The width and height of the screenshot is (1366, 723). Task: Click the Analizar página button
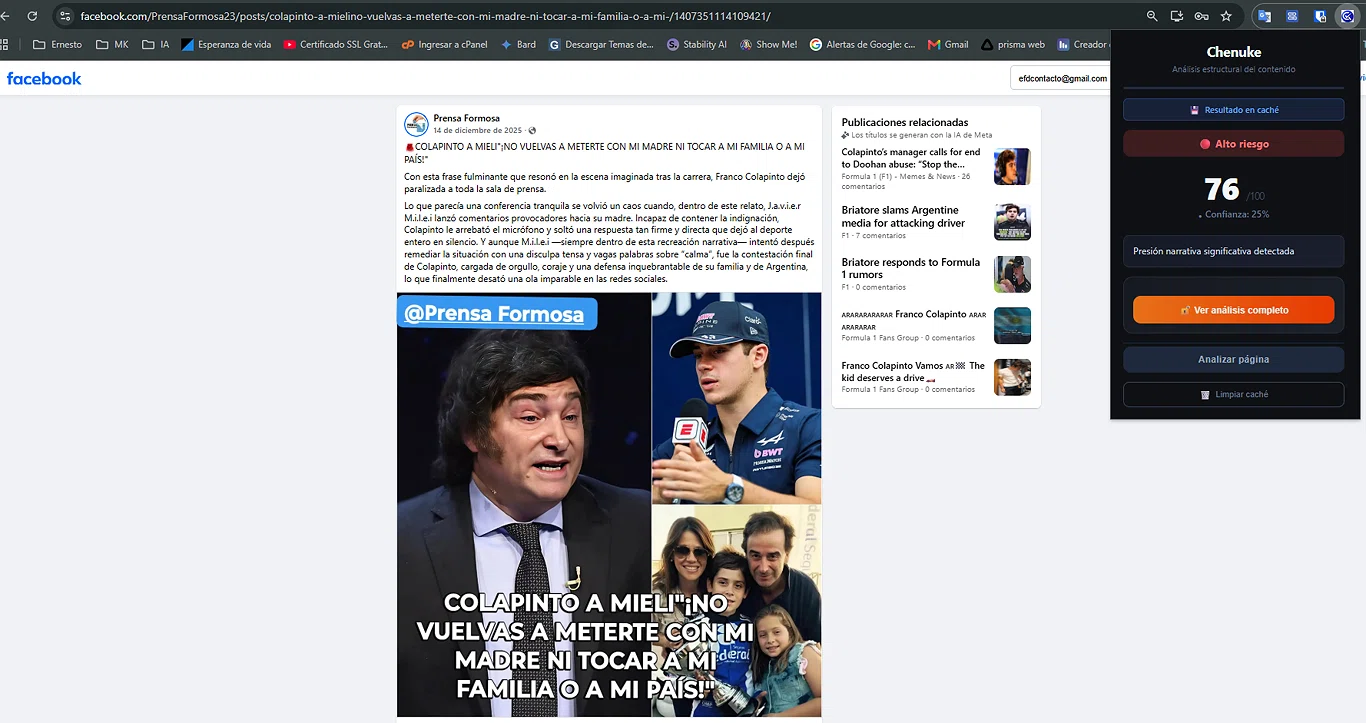(x=1234, y=359)
